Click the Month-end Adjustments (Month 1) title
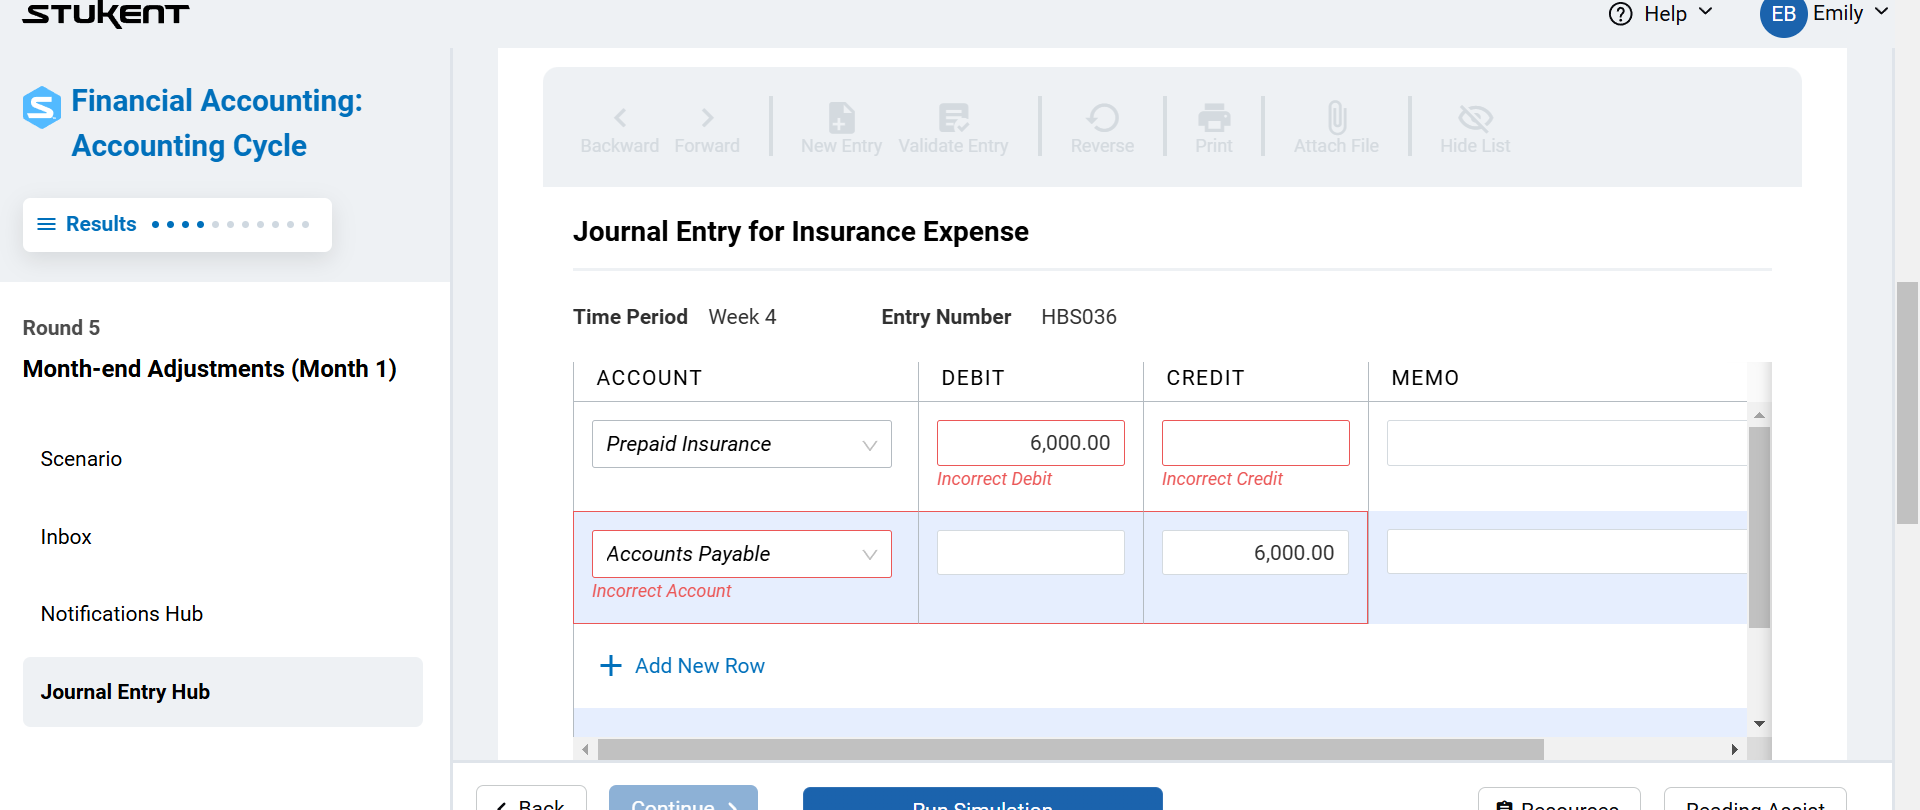 210,369
